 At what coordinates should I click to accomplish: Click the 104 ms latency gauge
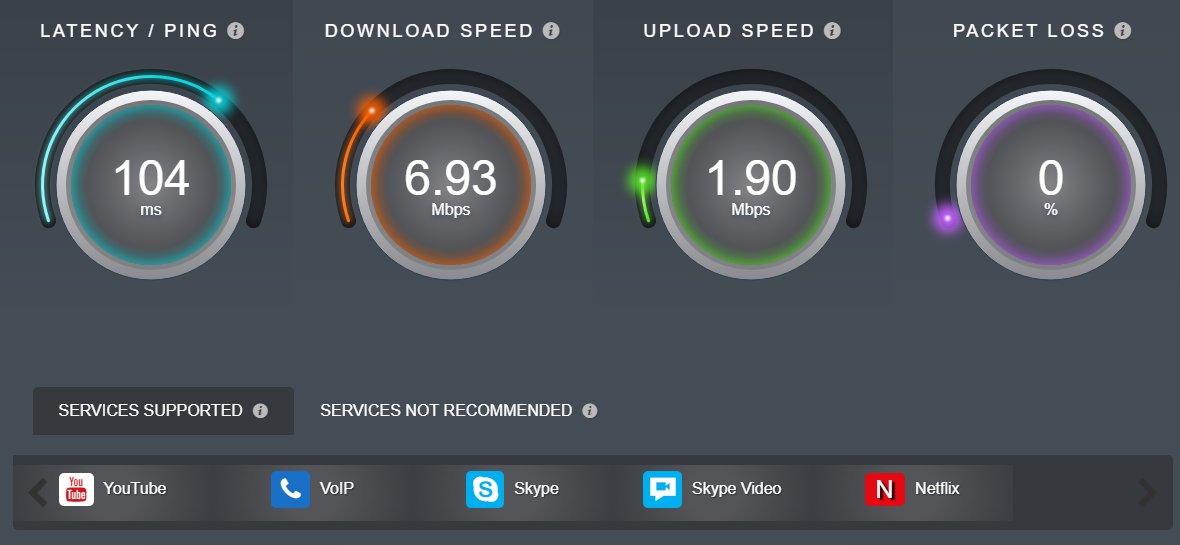click(x=151, y=184)
